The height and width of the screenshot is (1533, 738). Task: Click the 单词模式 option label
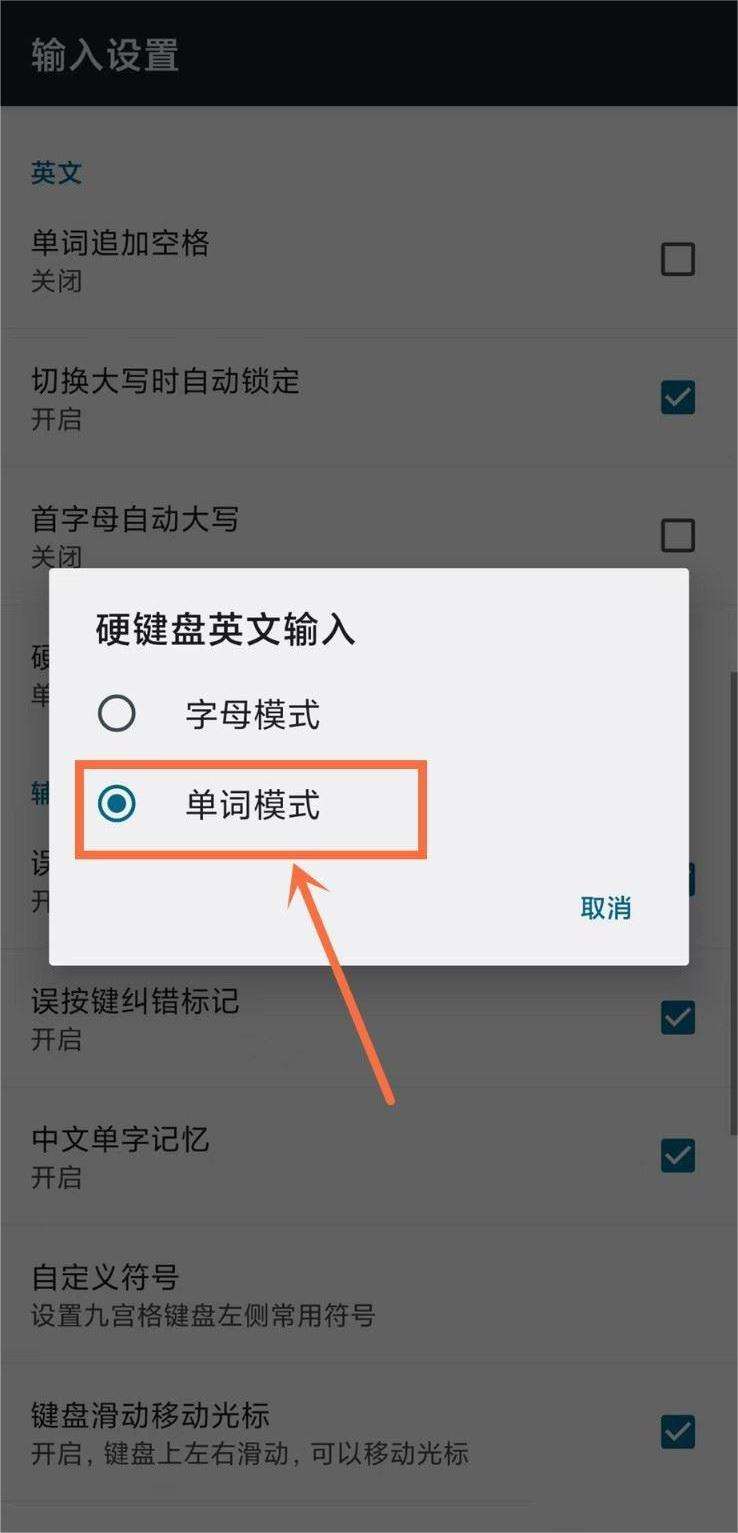pyautogui.click(x=253, y=805)
